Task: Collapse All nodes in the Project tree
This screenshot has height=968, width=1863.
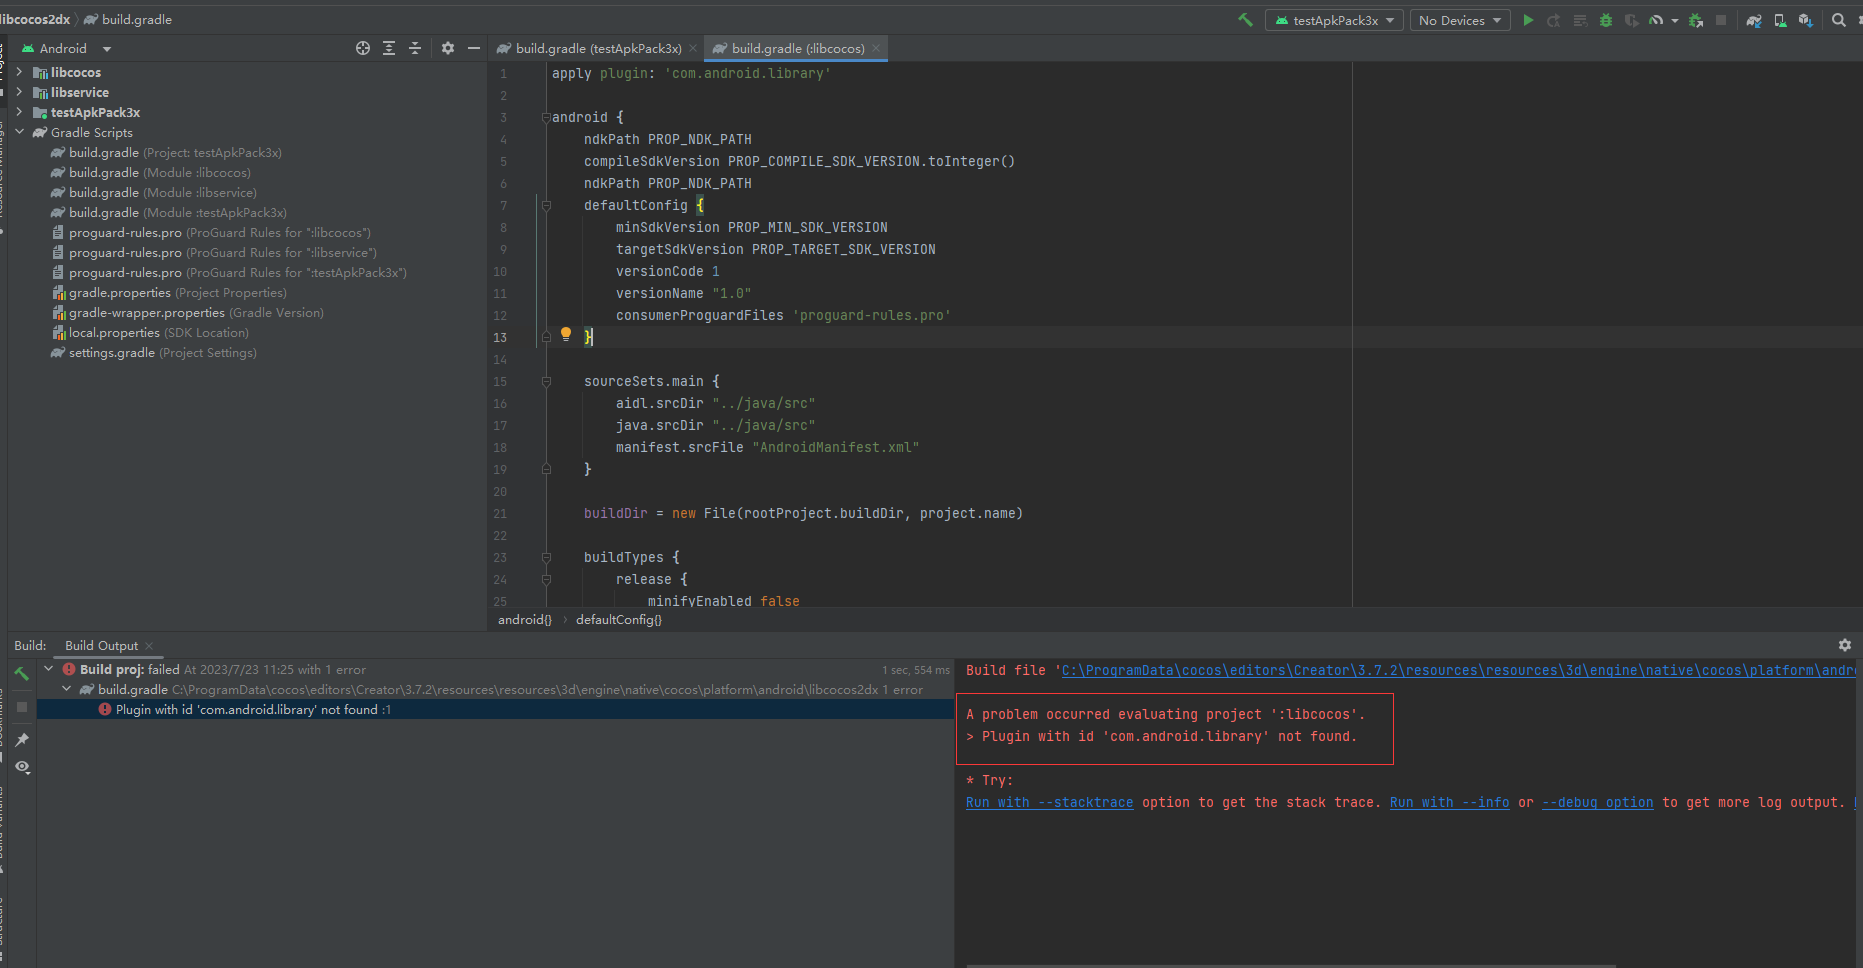Action: click(415, 47)
